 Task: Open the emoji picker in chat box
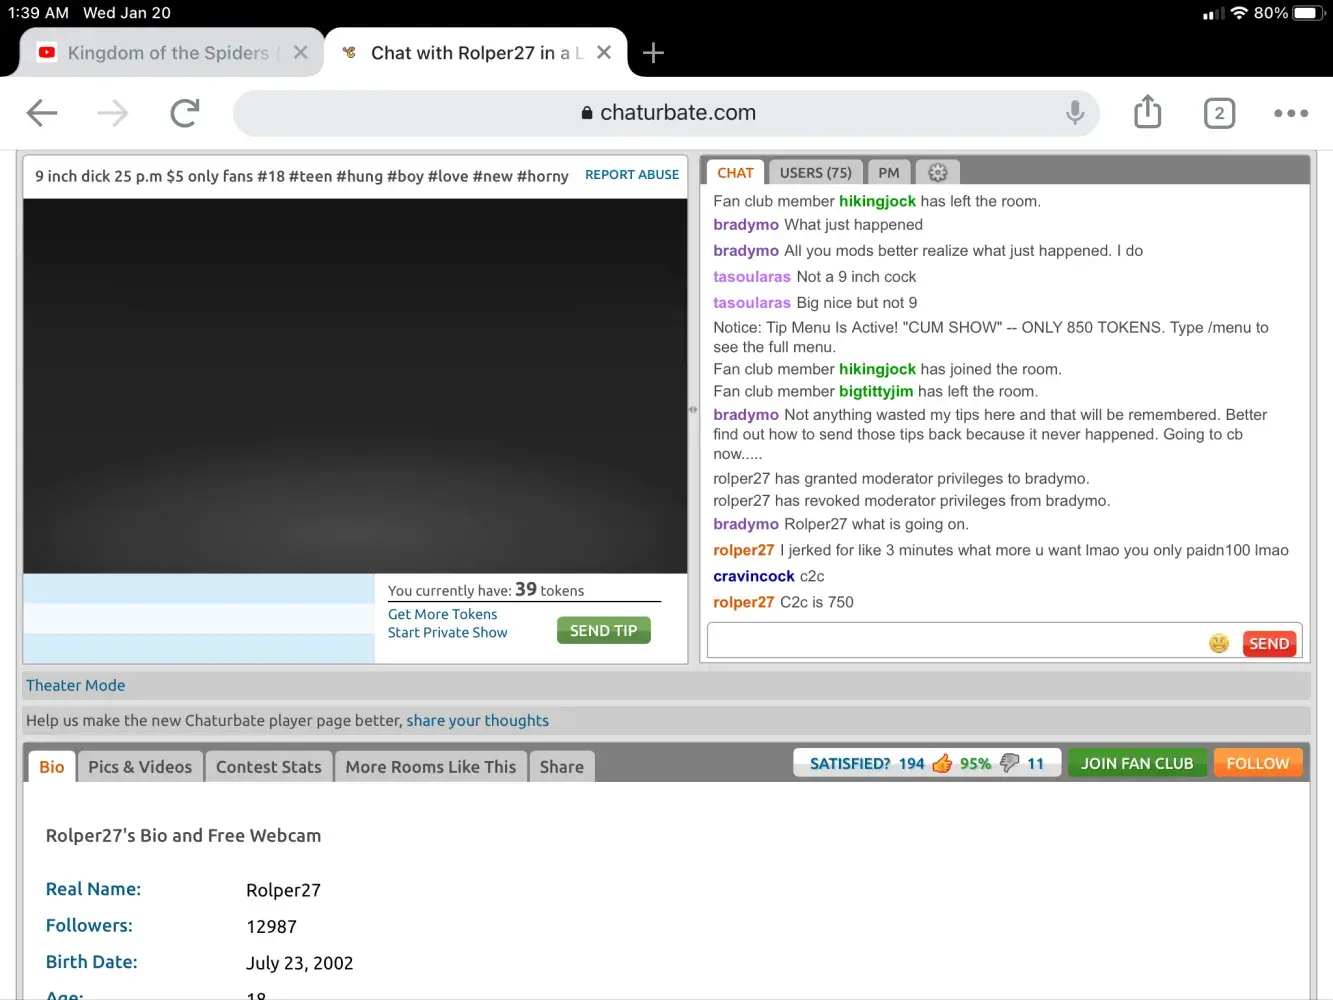[x=1218, y=644]
